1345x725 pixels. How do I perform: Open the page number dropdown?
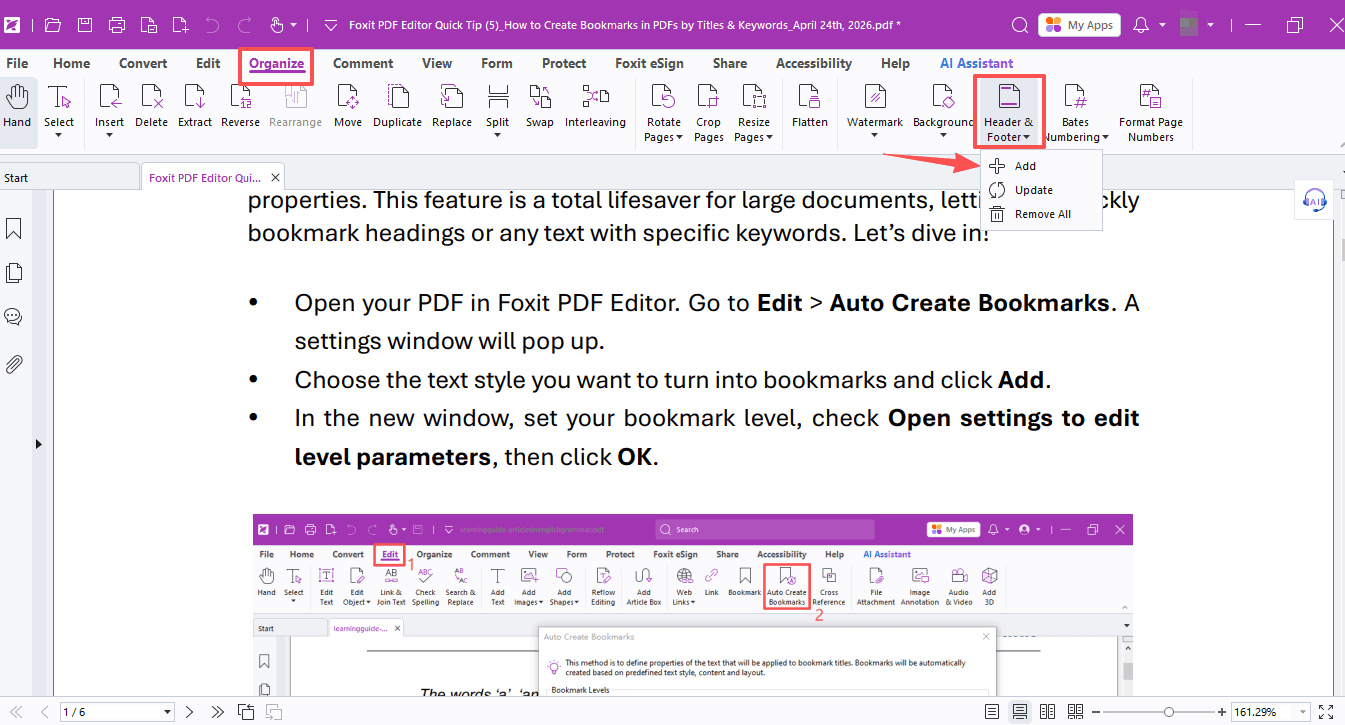tap(167, 712)
